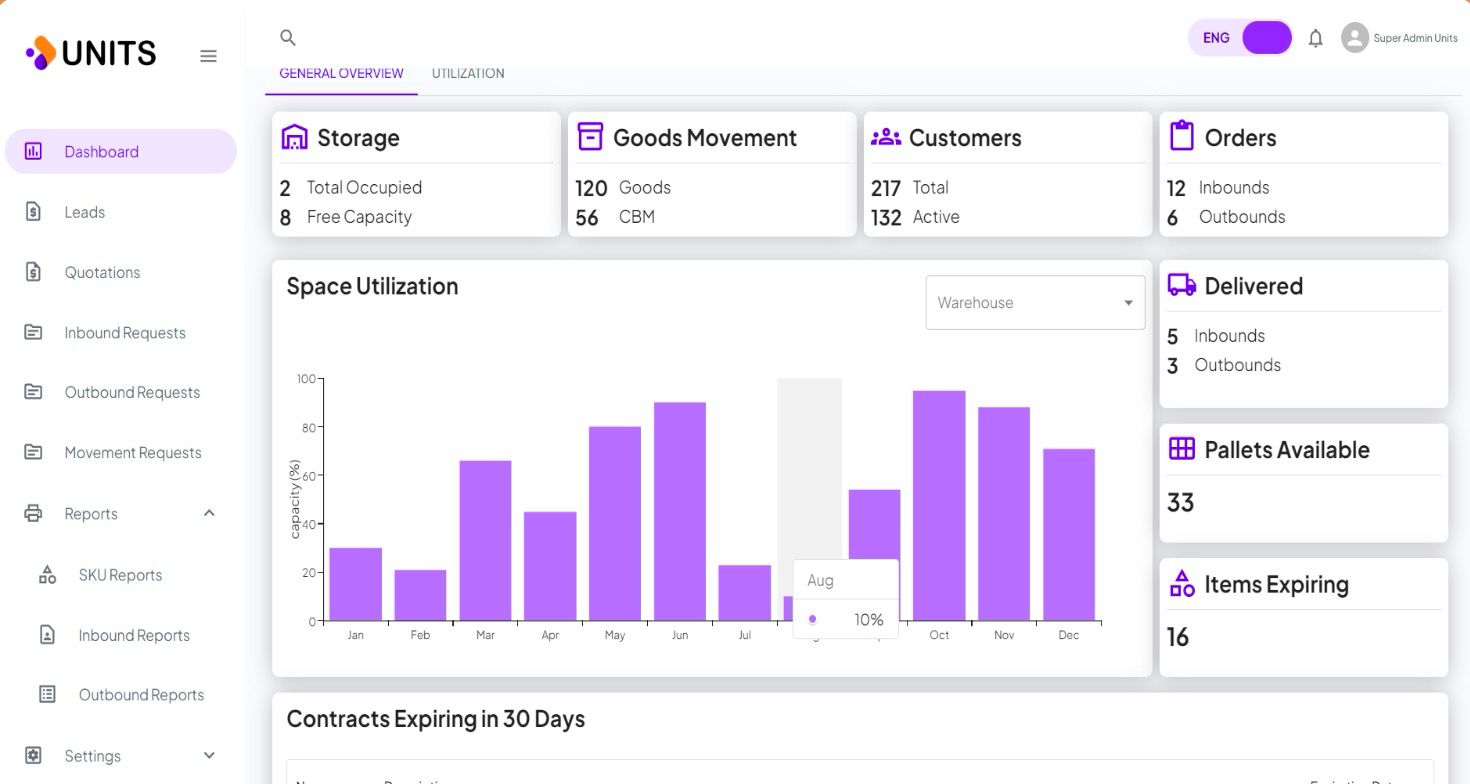Image resolution: width=1470 pixels, height=784 pixels.
Task: Toggle the ENG language switch
Action: [x=1241, y=38]
